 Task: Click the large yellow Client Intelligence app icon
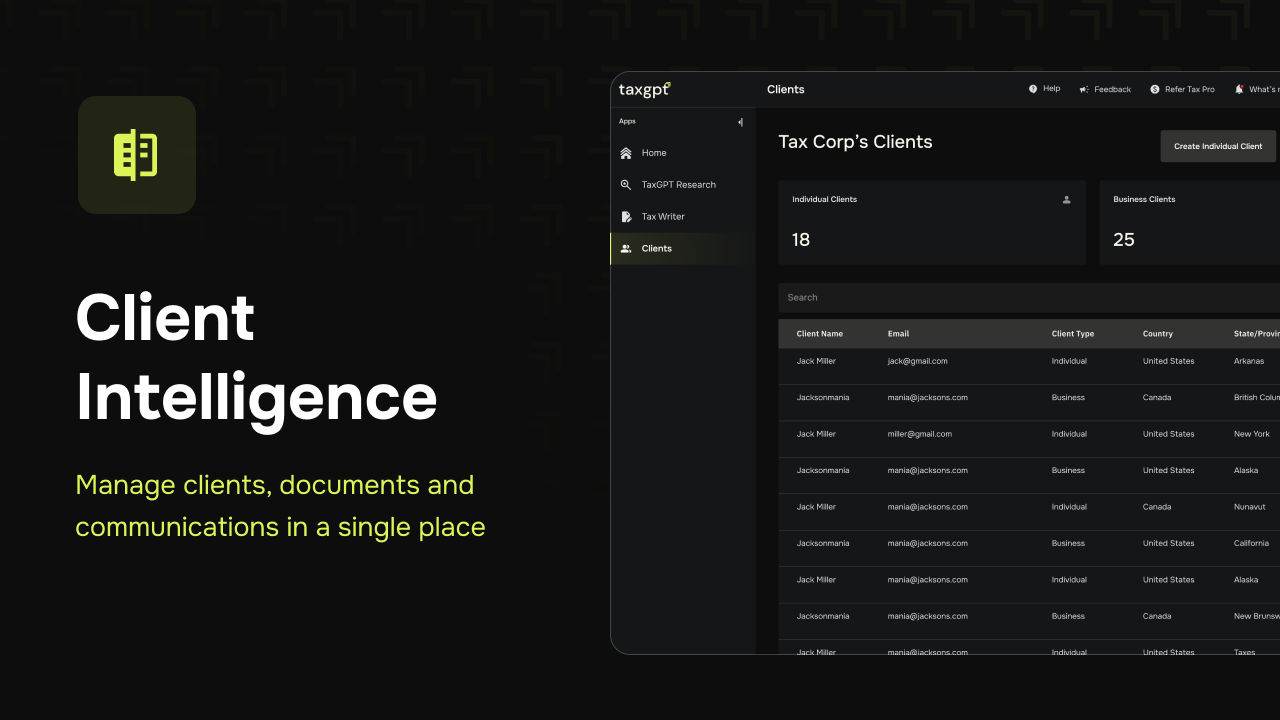[137, 155]
